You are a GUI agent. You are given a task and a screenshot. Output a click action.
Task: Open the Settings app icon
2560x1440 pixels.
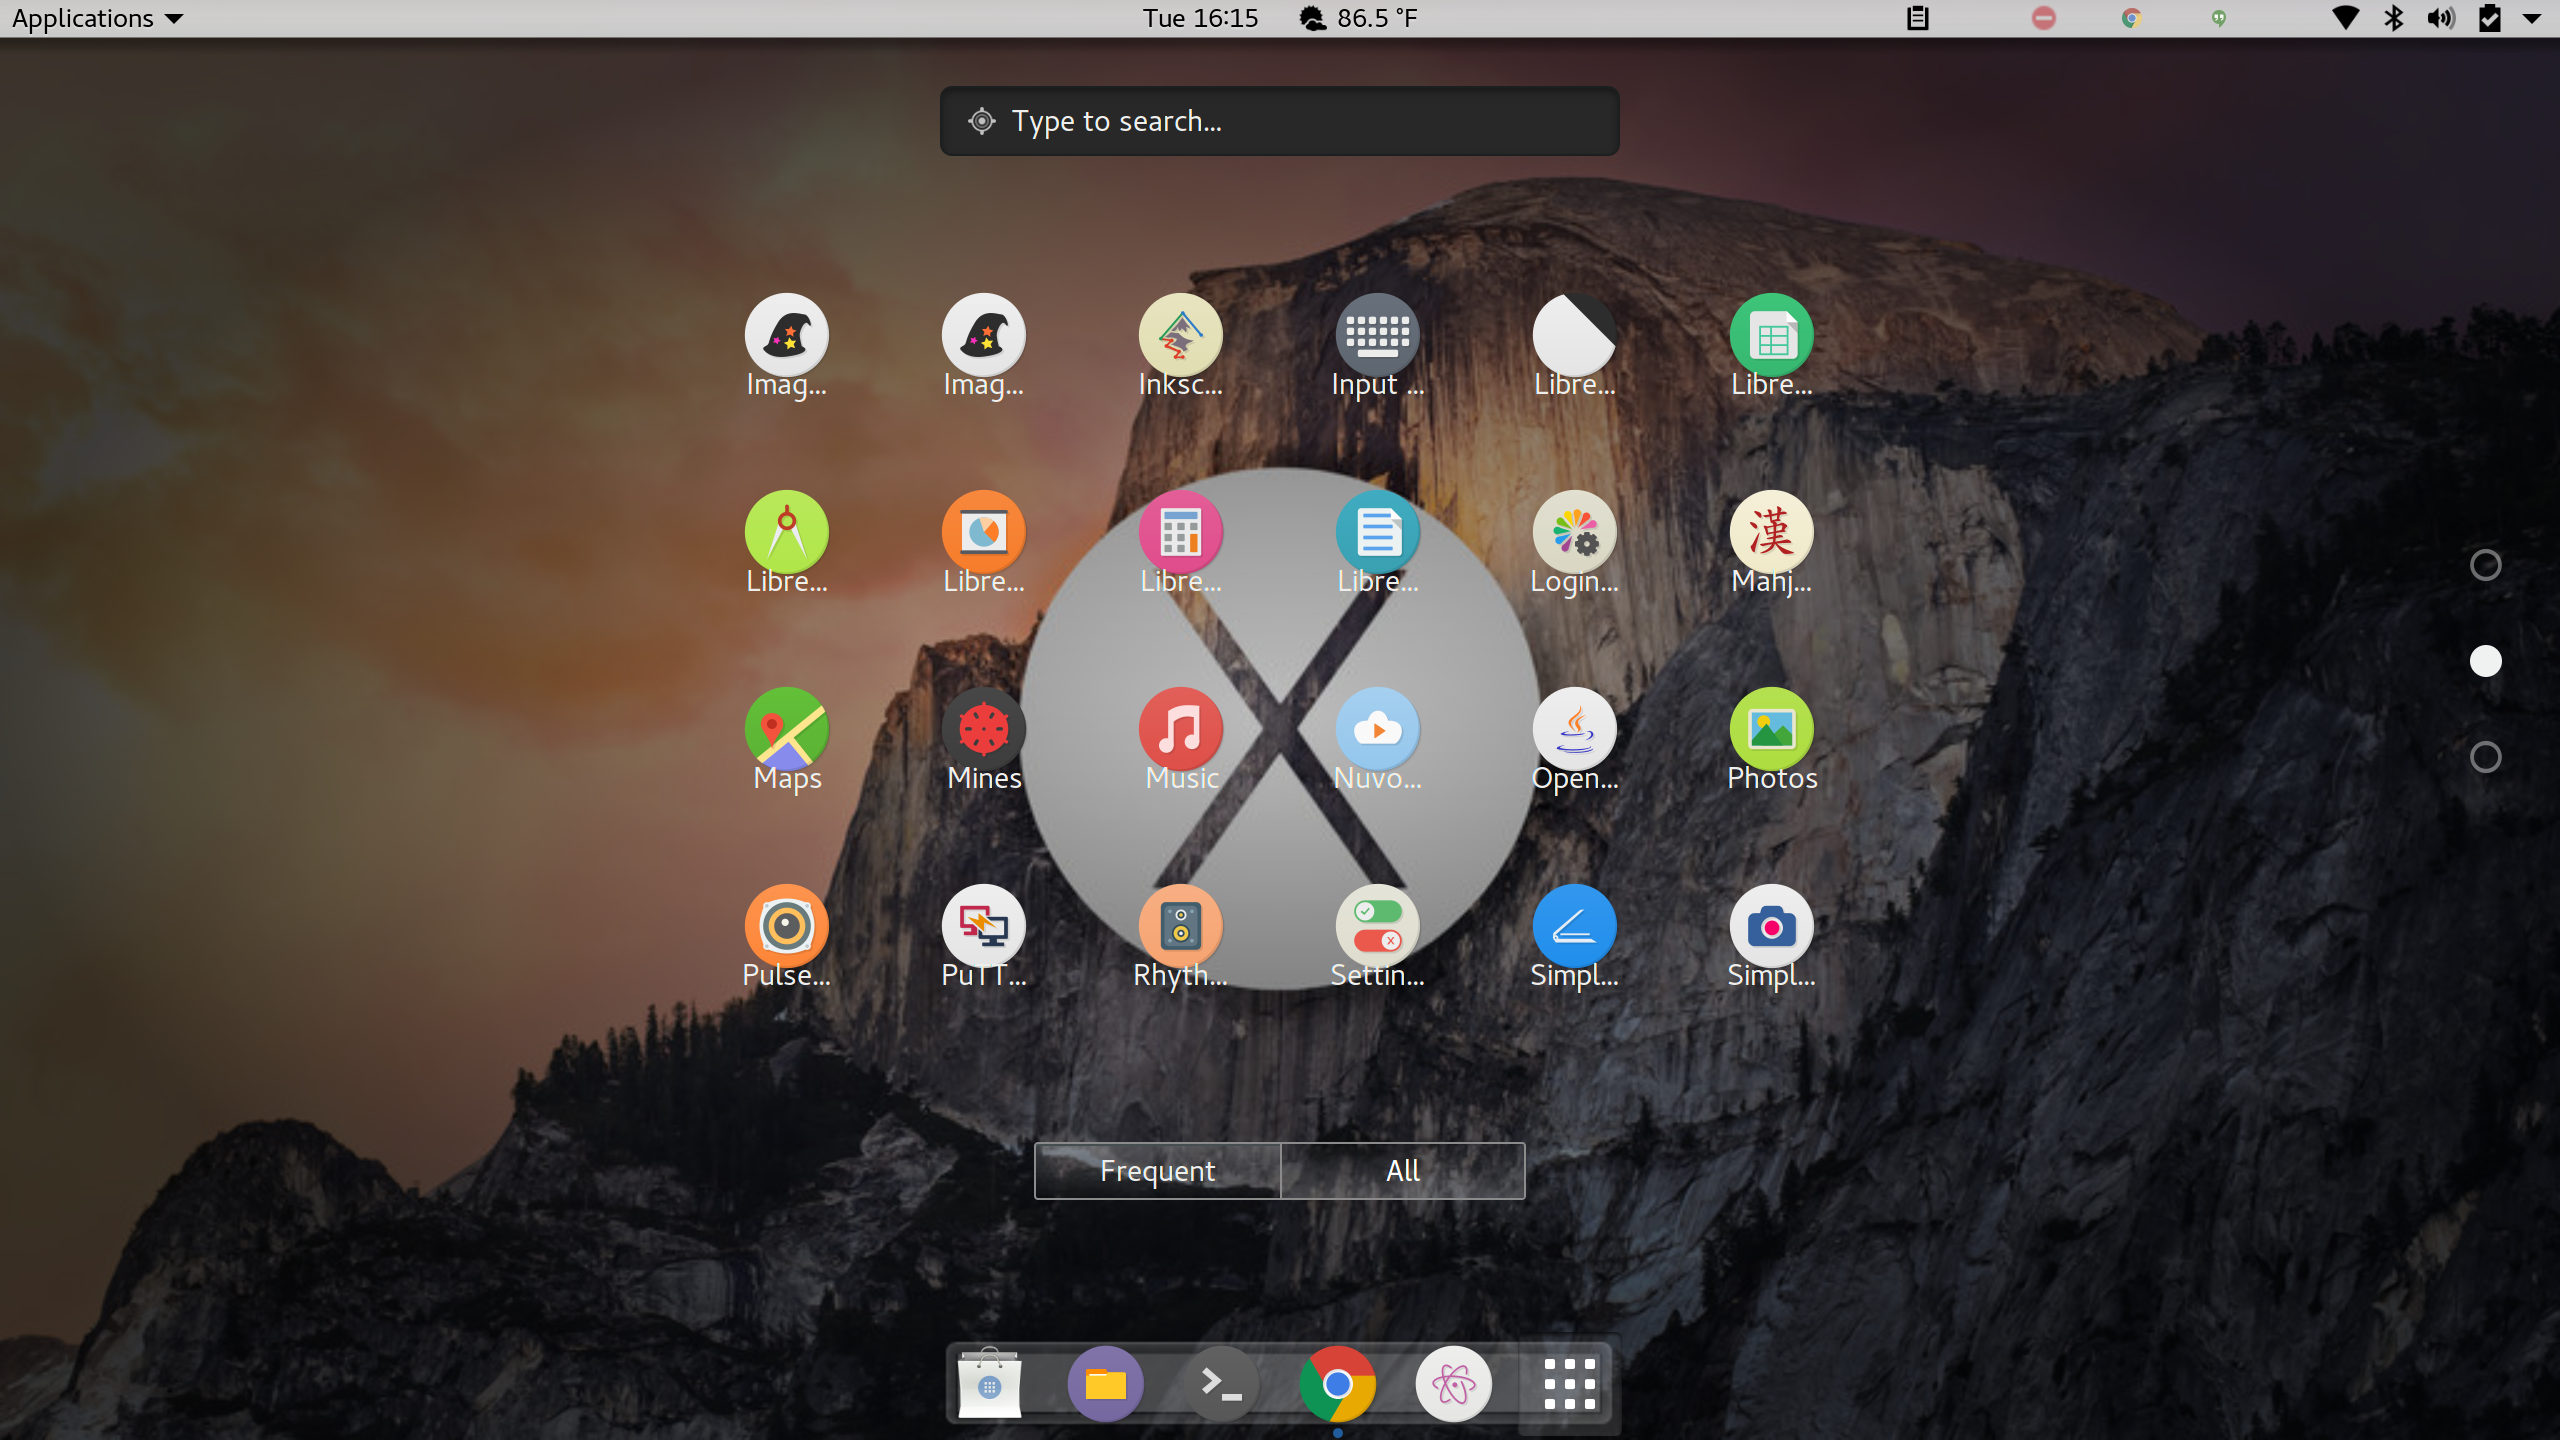[x=1377, y=927]
